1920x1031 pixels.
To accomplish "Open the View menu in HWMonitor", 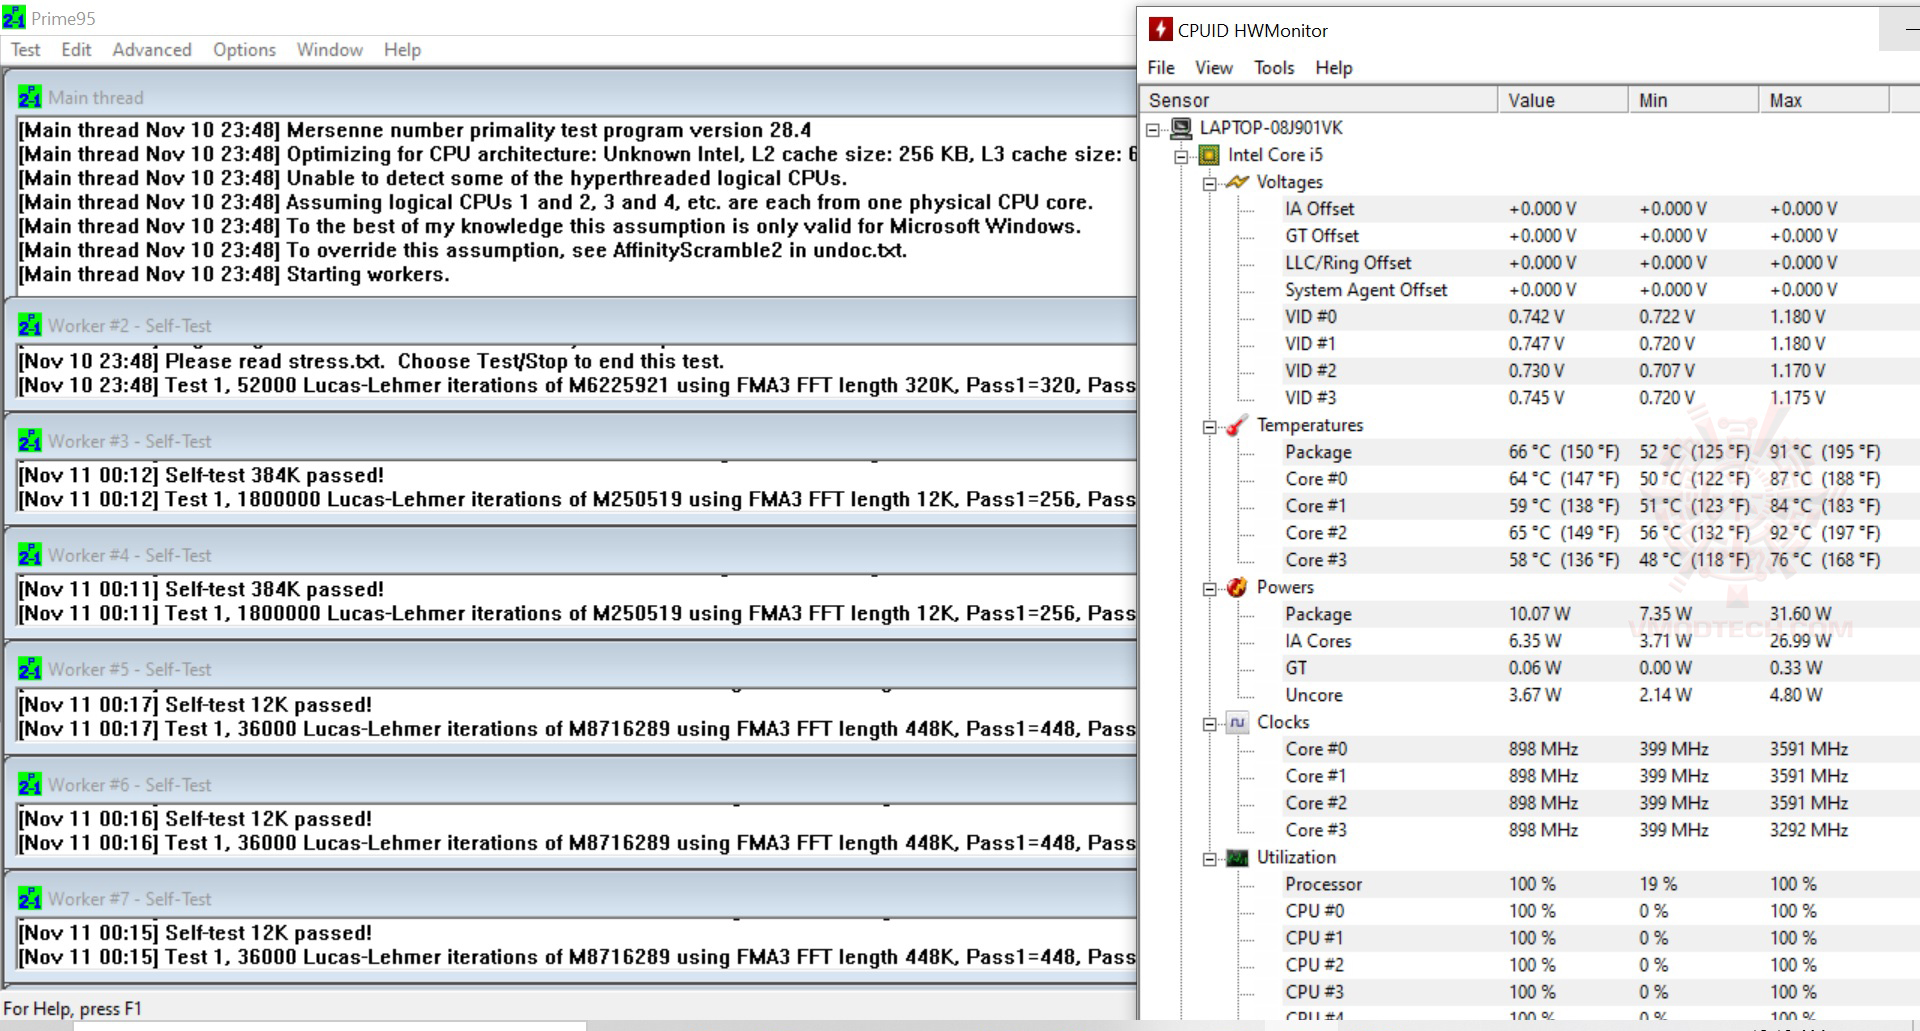I will click(x=1214, y=68).
